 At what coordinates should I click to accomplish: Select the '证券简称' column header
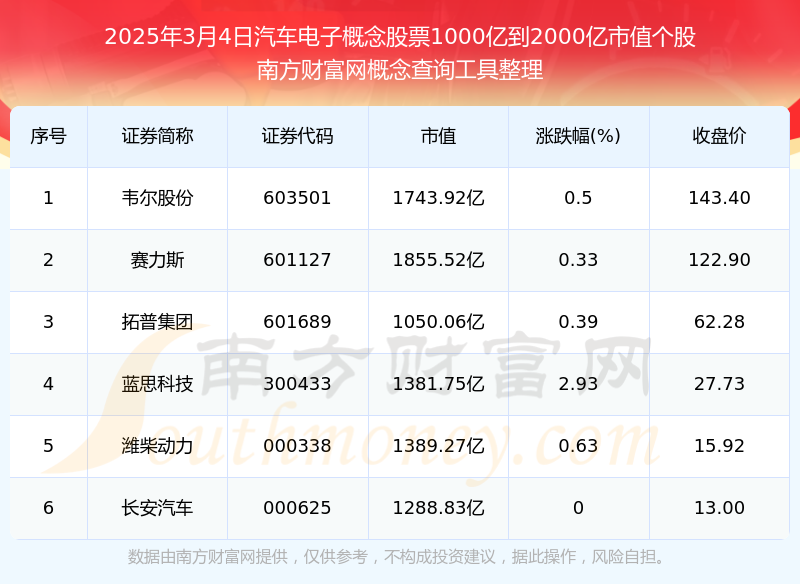coord(157,136)
